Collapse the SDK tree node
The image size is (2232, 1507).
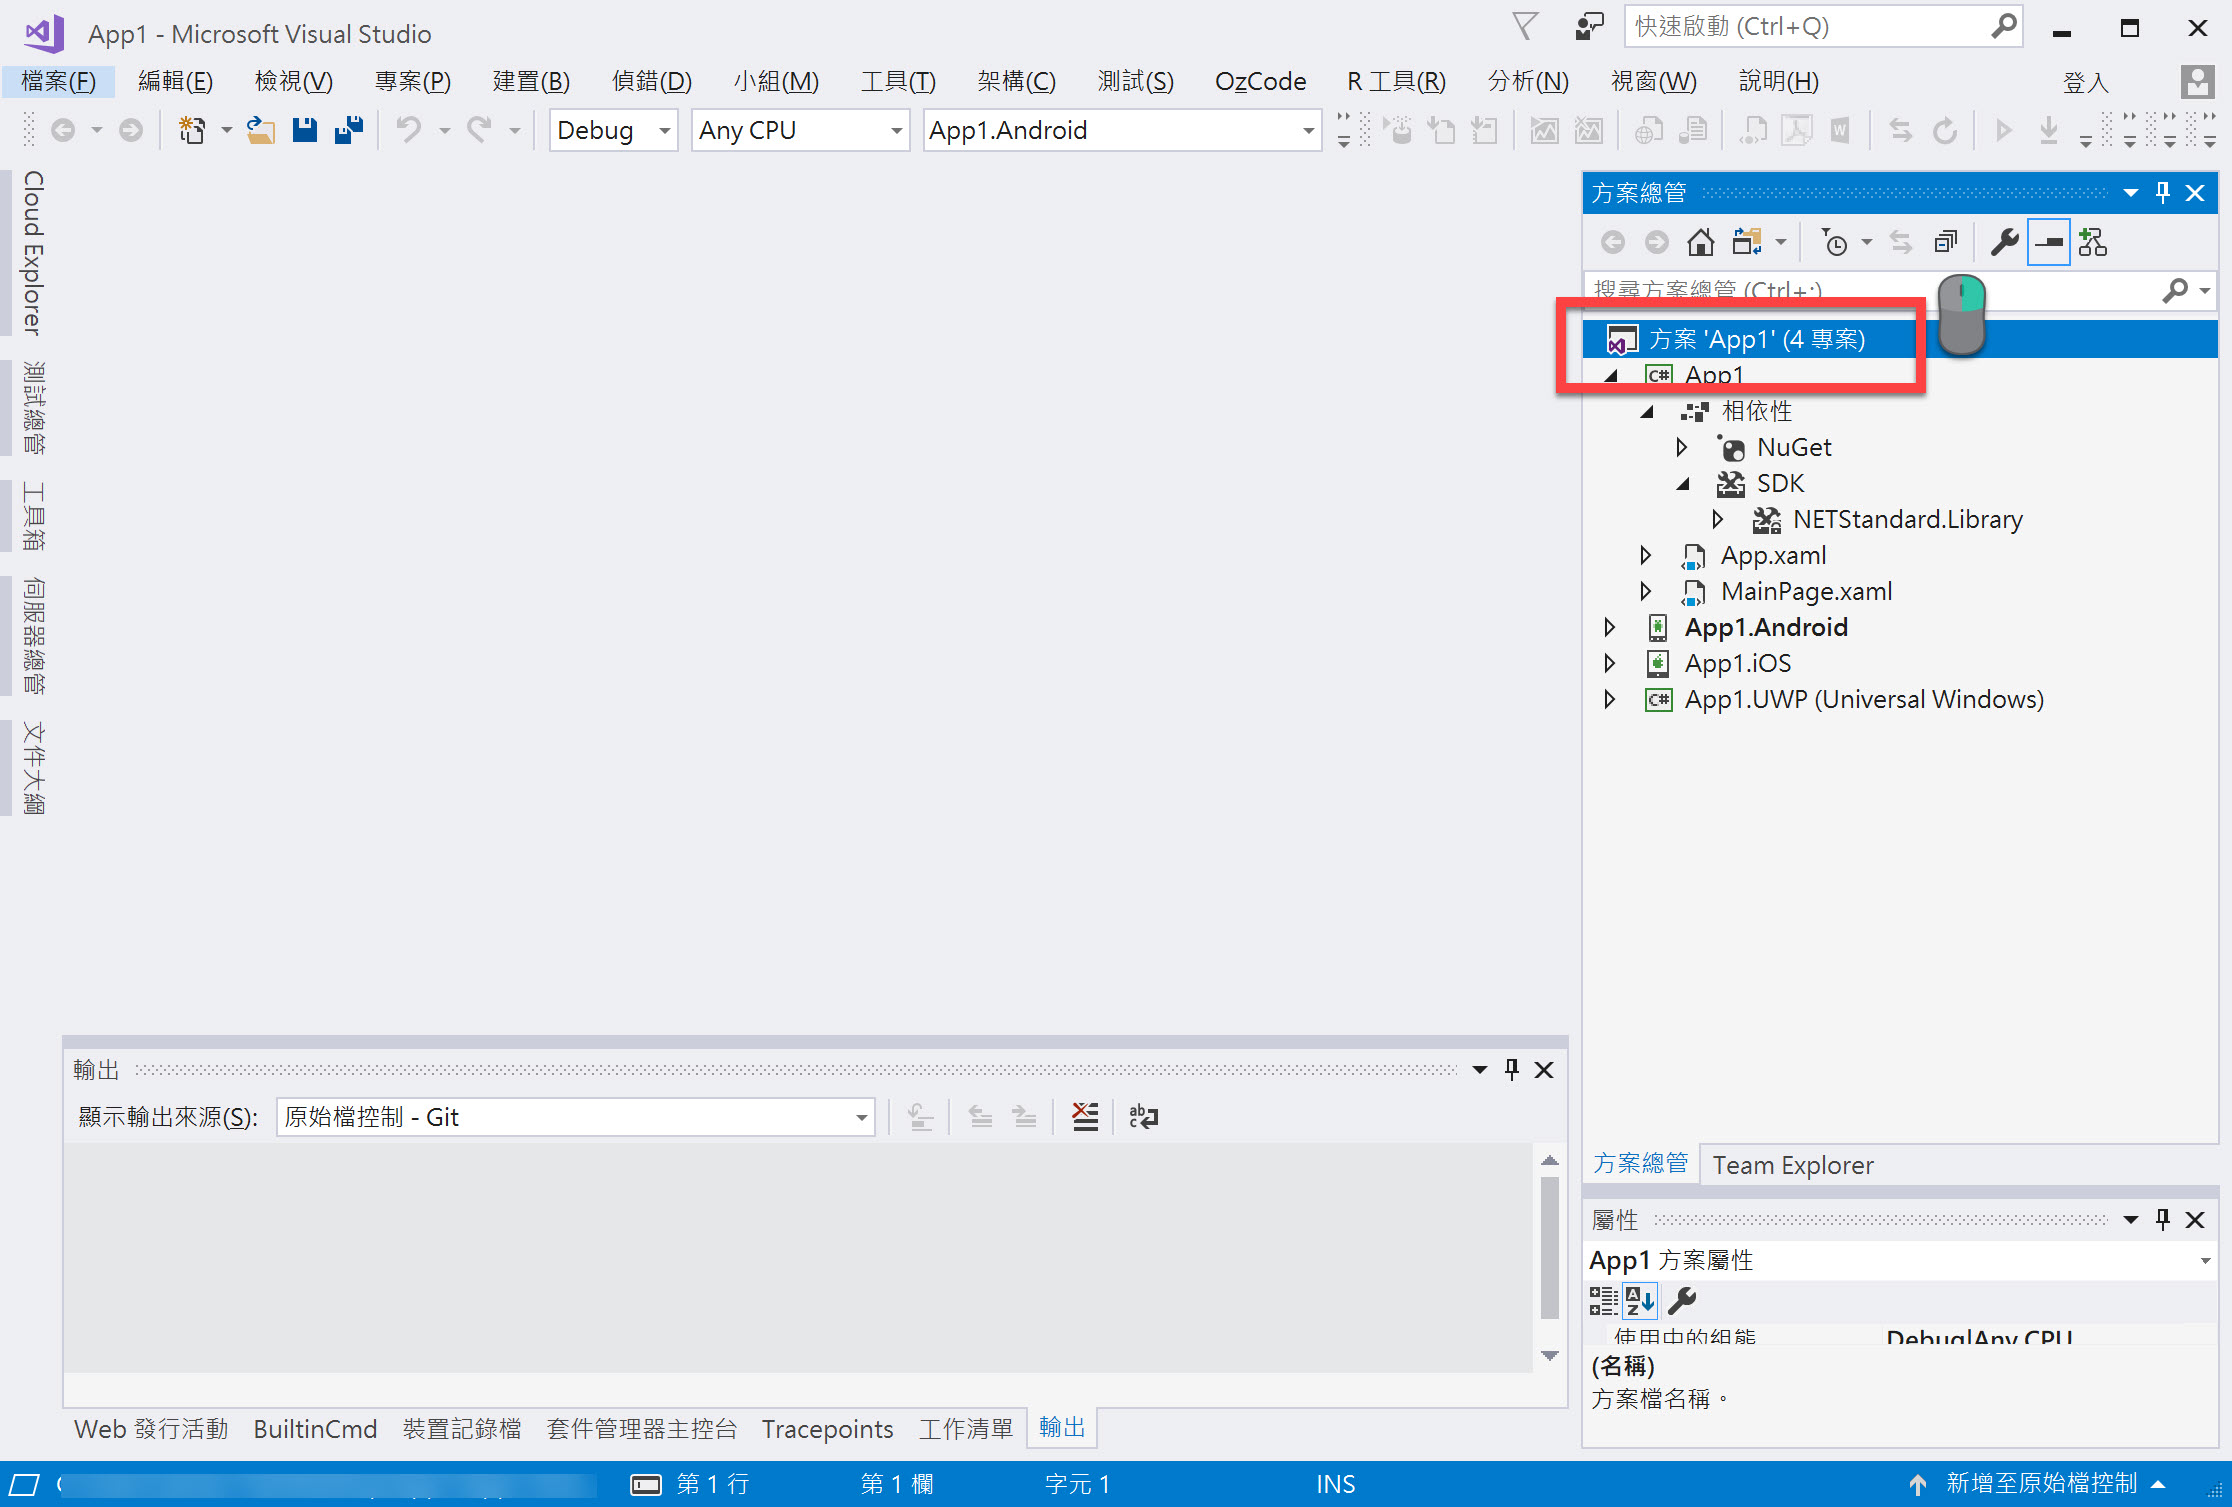[x=1683, y=484]
